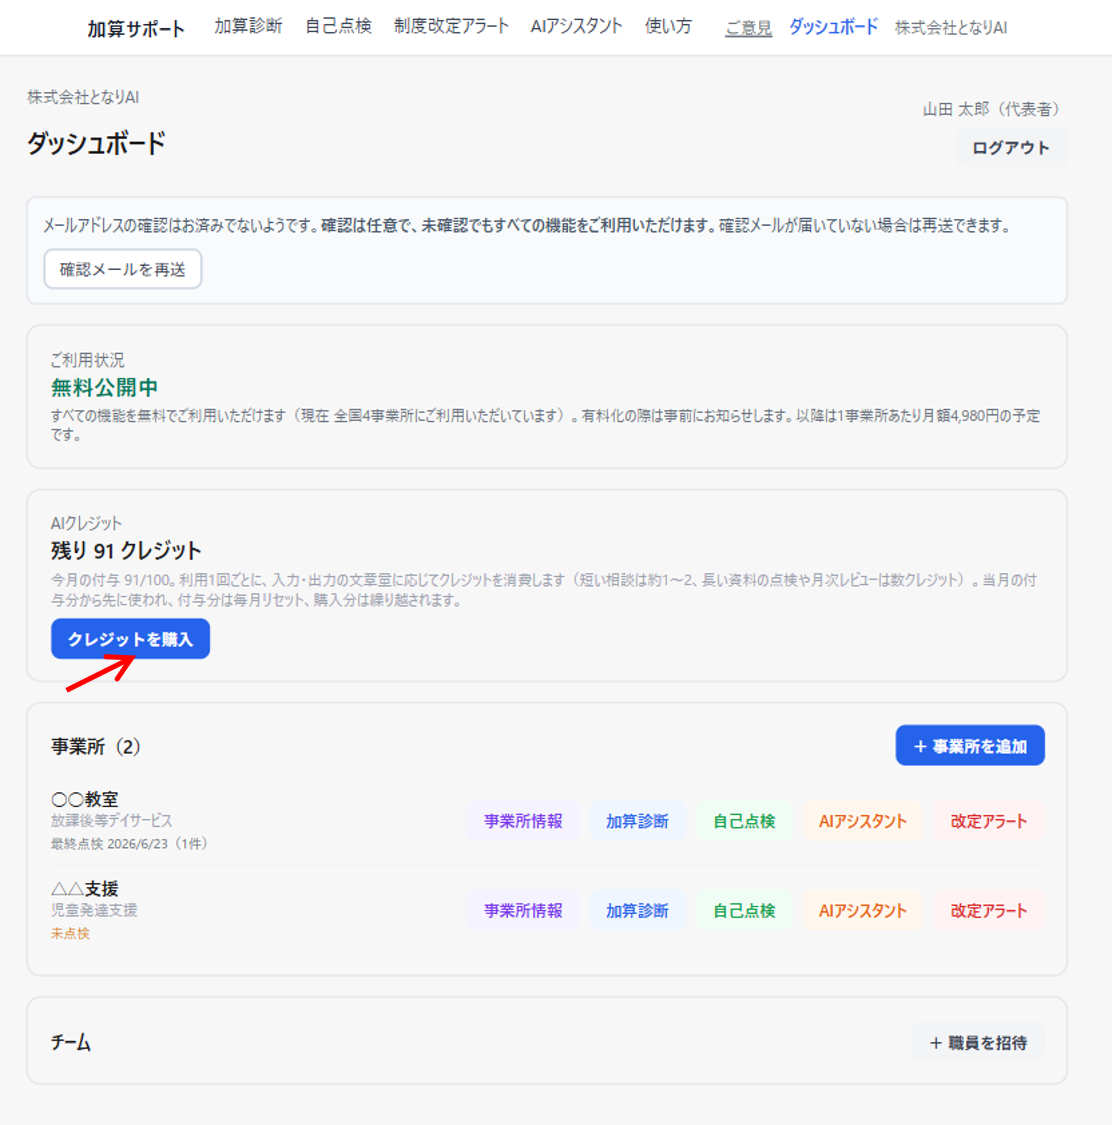View 改定アラート for △△支援
Screen dimensions: 1112x1125
(x=989, y=910)
